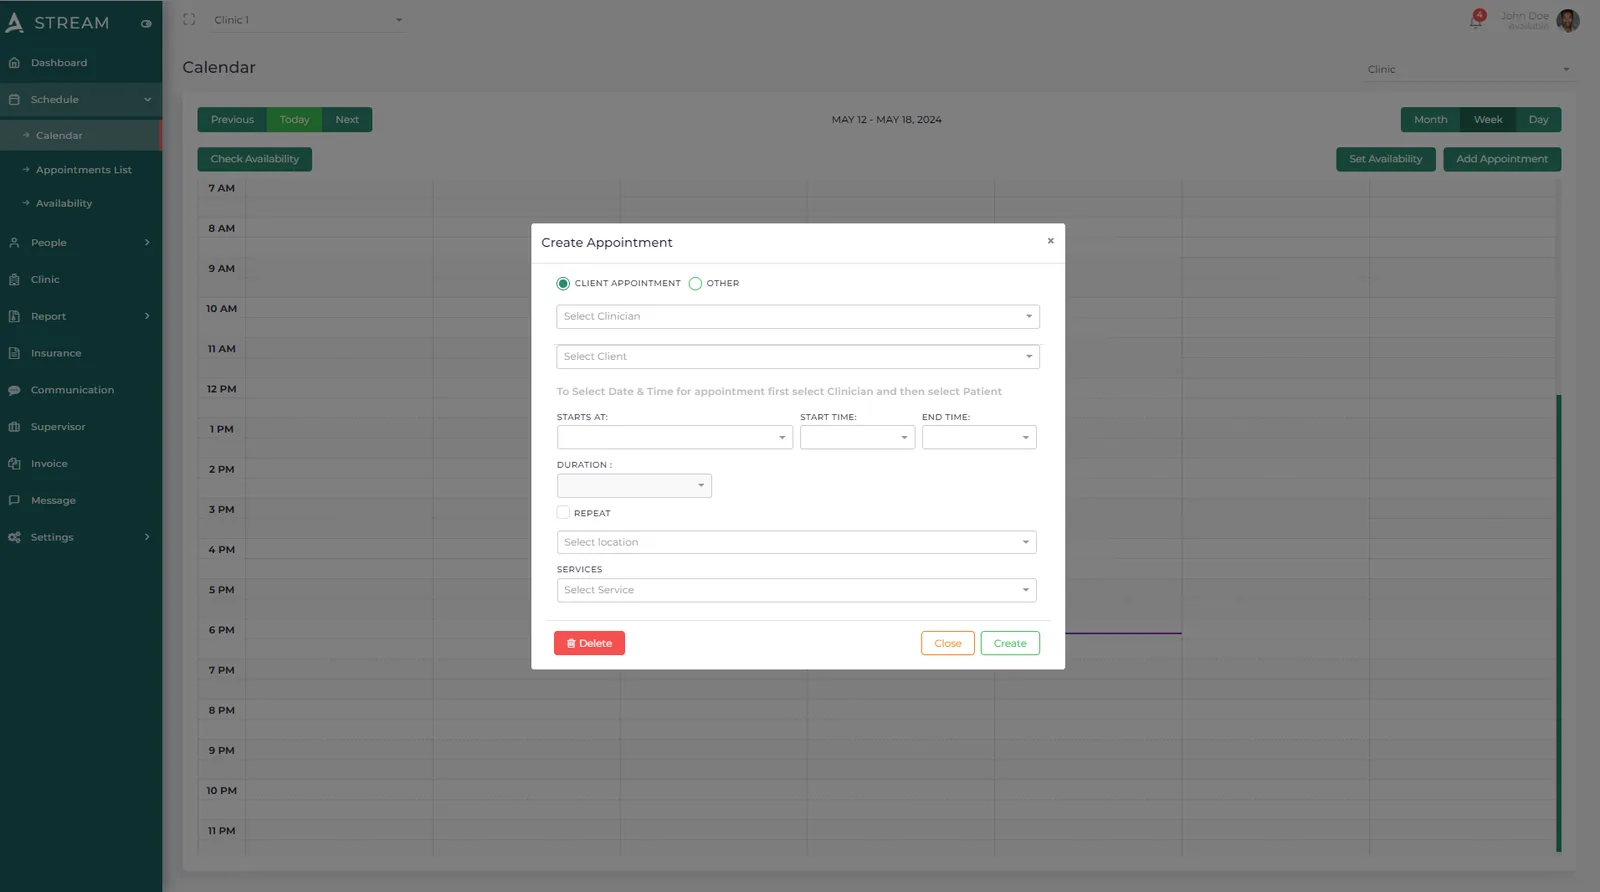This screenshot has height=892, width=1600.
Task: Click John Doe profile avatar
Action: pos(1568,20)
